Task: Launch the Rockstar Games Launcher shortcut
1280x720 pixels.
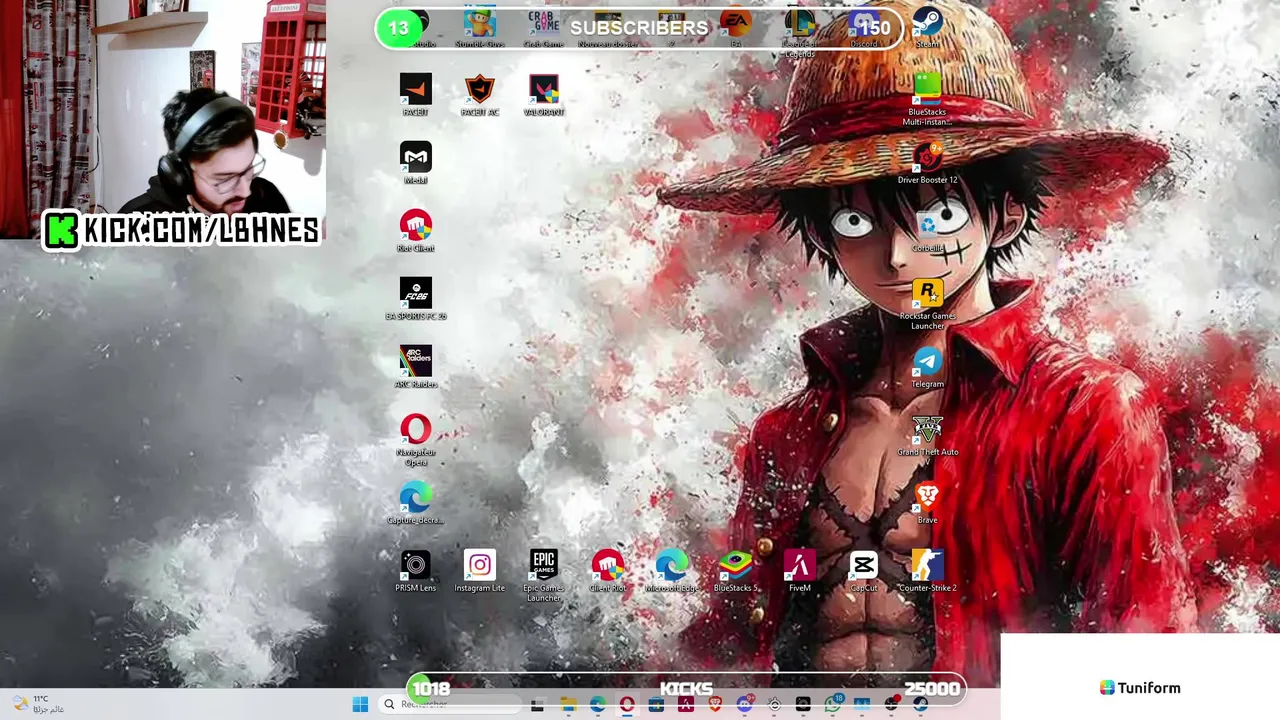Action: (x=927, y=304)
